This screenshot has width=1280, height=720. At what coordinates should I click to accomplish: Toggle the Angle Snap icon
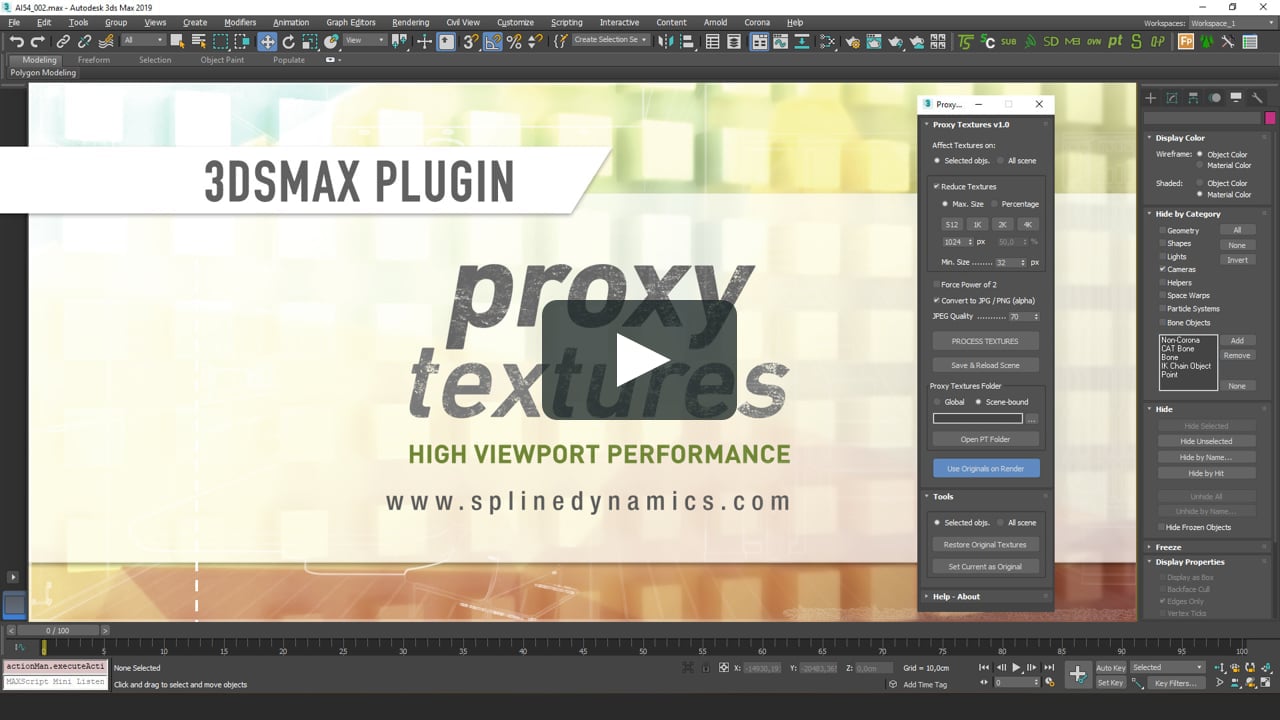click(x=493, y=41)
